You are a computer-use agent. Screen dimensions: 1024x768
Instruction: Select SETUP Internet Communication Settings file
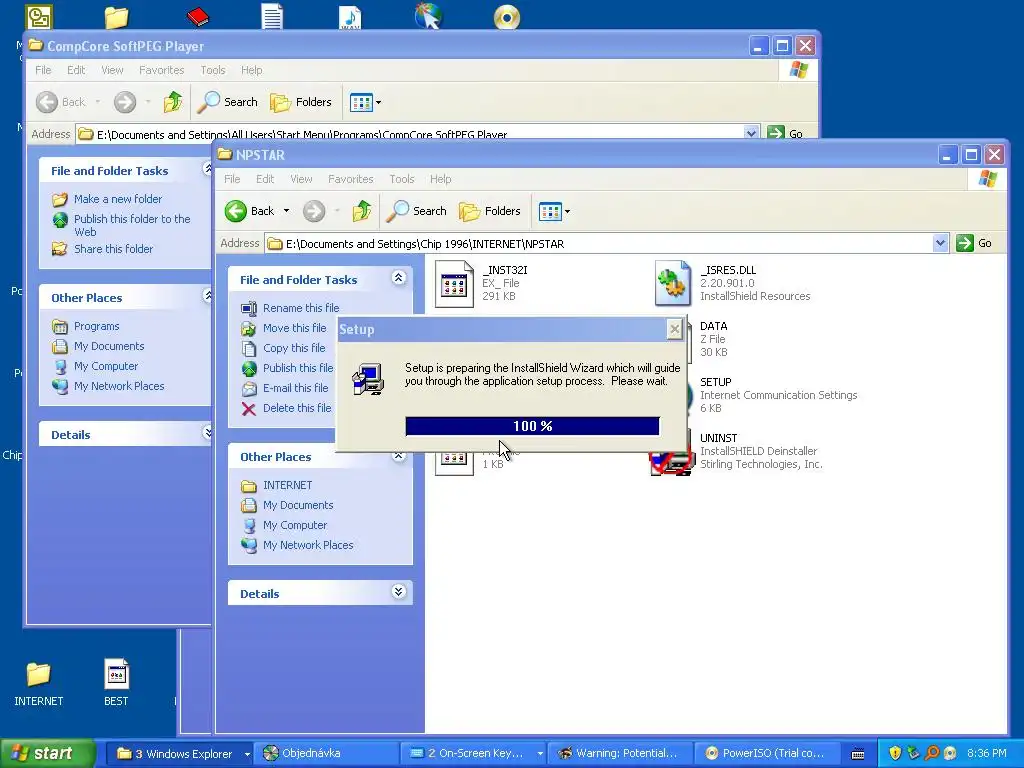[x=778, y=394]
